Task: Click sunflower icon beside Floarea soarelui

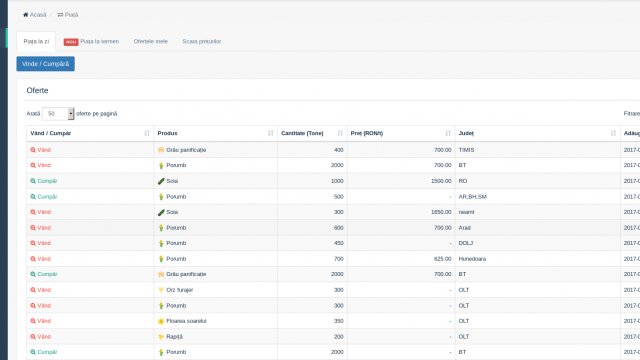Action: pyautogui.click(x=161, y=321)
